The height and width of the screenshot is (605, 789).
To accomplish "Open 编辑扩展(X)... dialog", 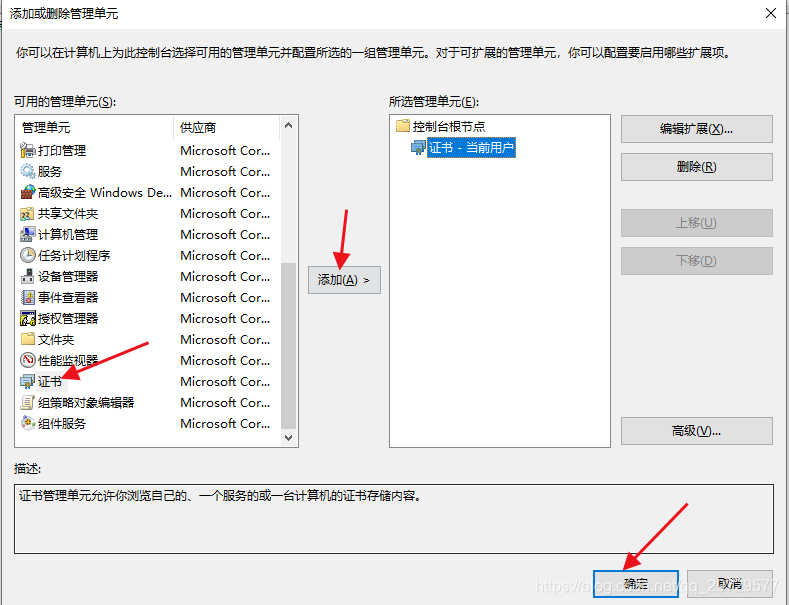I will click(x=696, y=129).
